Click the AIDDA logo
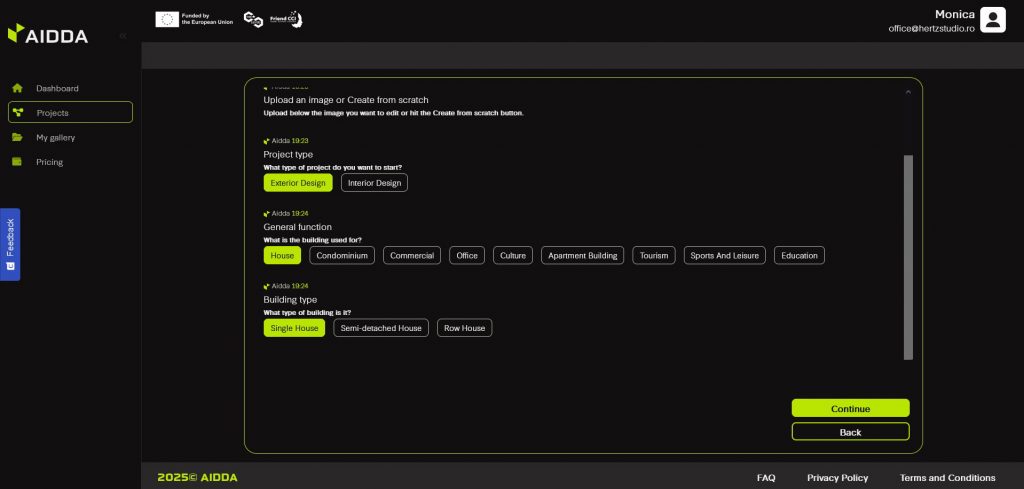 pos(48,35)
